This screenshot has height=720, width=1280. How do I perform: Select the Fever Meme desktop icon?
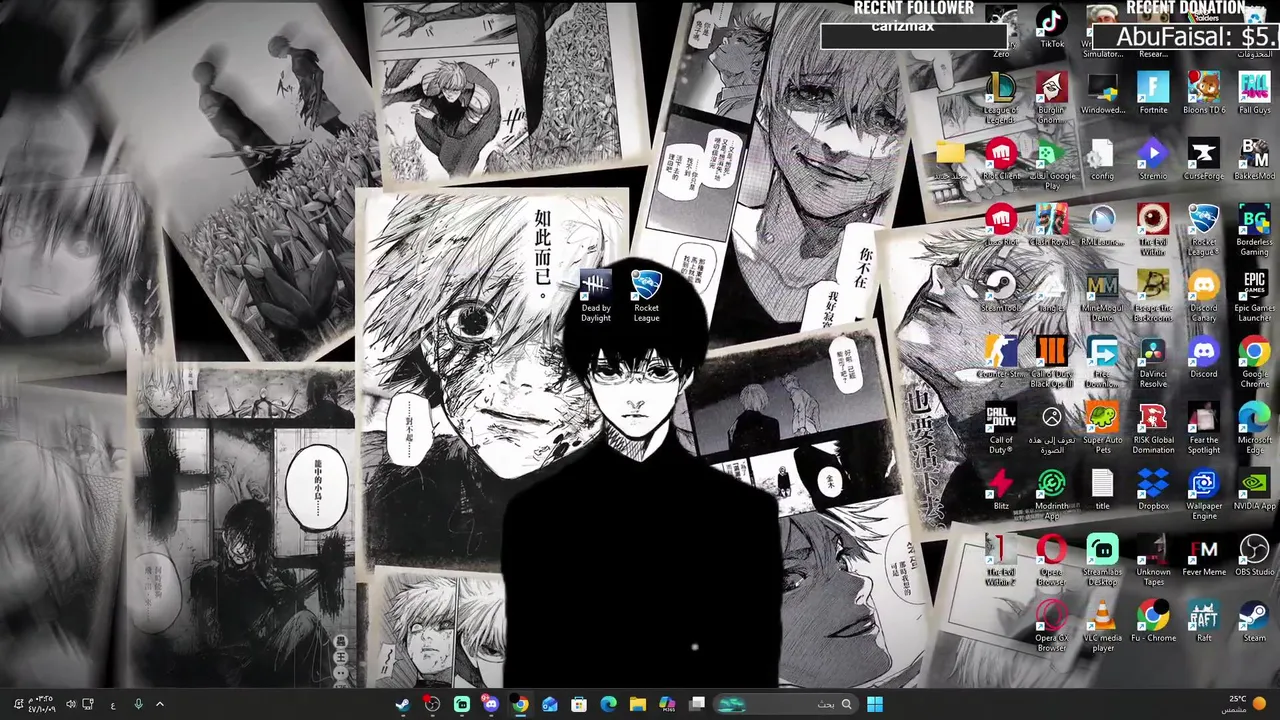(x=1203, y=556)
